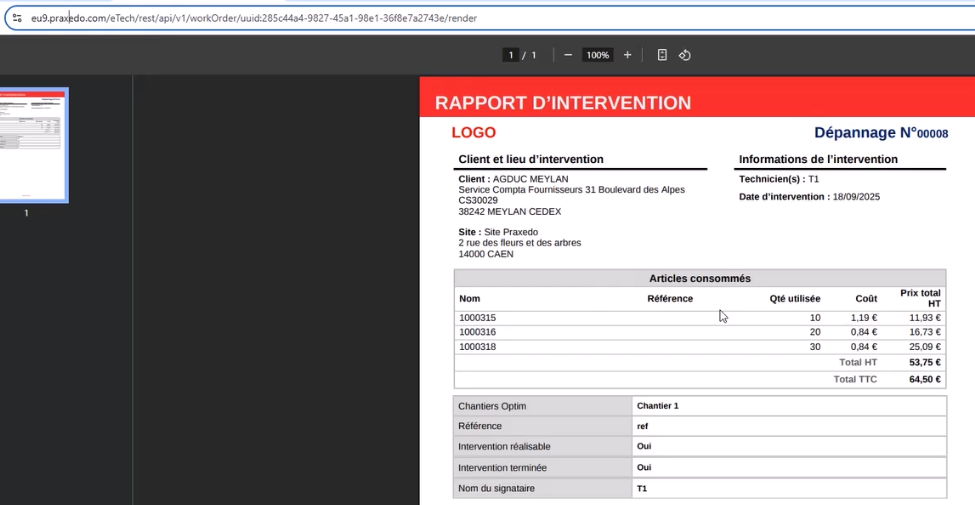975x505 pixels.
Task: Click the Nom column header
Action: click(x=469, y=299)
